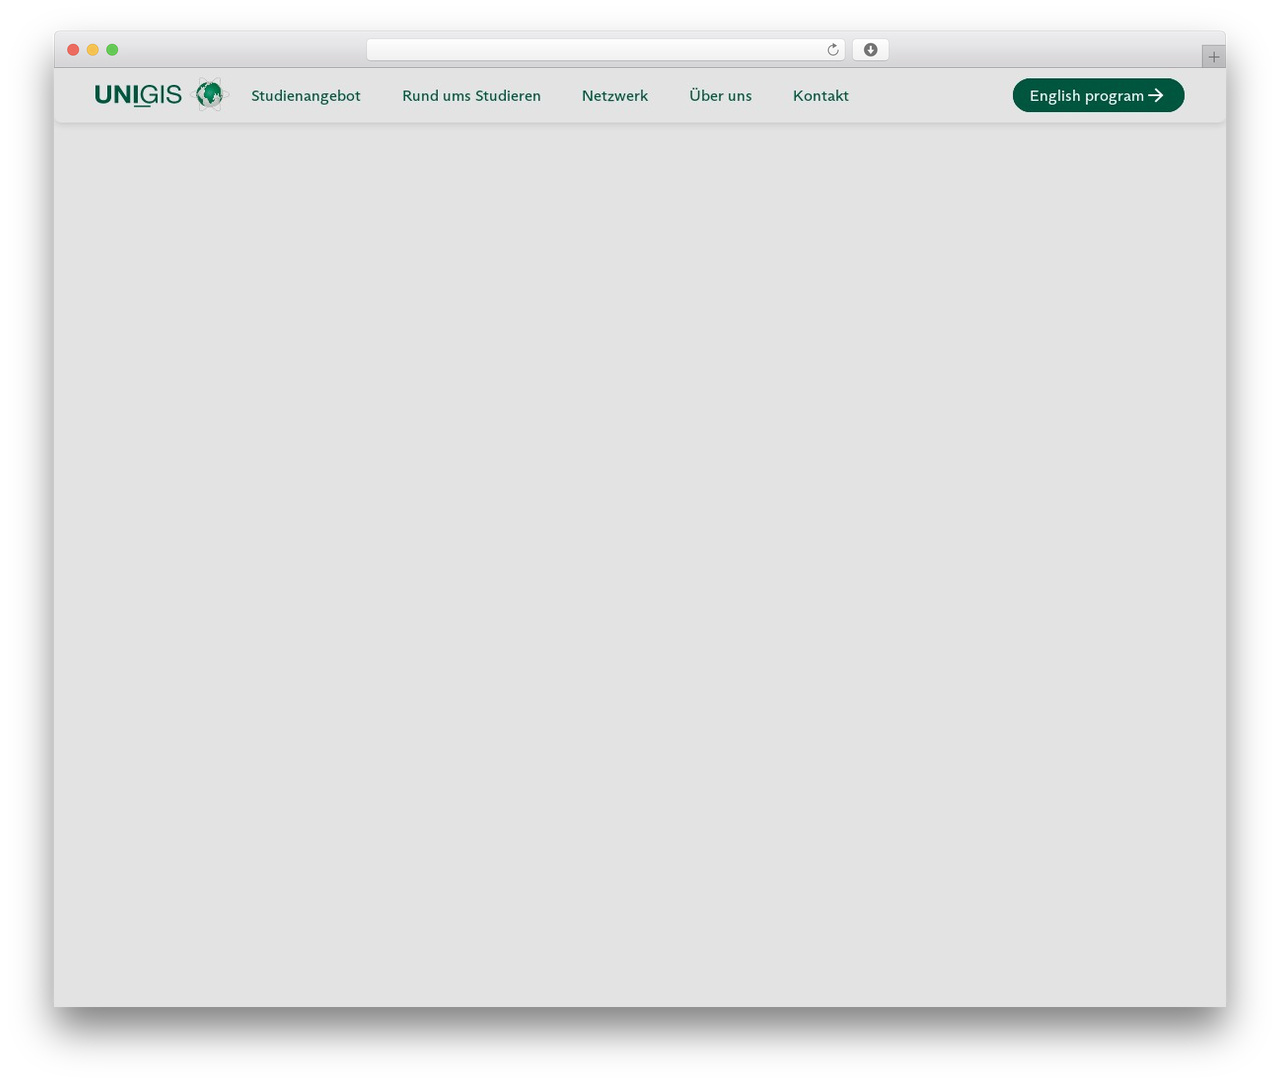This screenshot has width=1280, height=1084.
Task: Switch to the English program
Action: [1098, 95]
